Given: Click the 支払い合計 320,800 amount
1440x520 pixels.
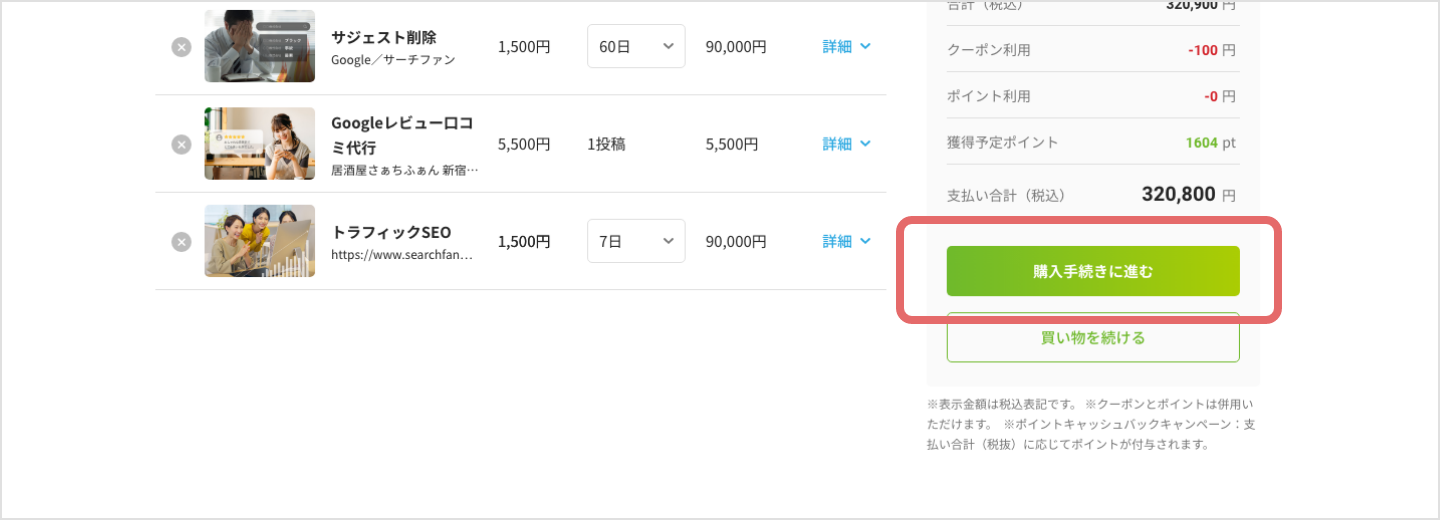Looking at the screenshot, I should (x=1178, y=194).
